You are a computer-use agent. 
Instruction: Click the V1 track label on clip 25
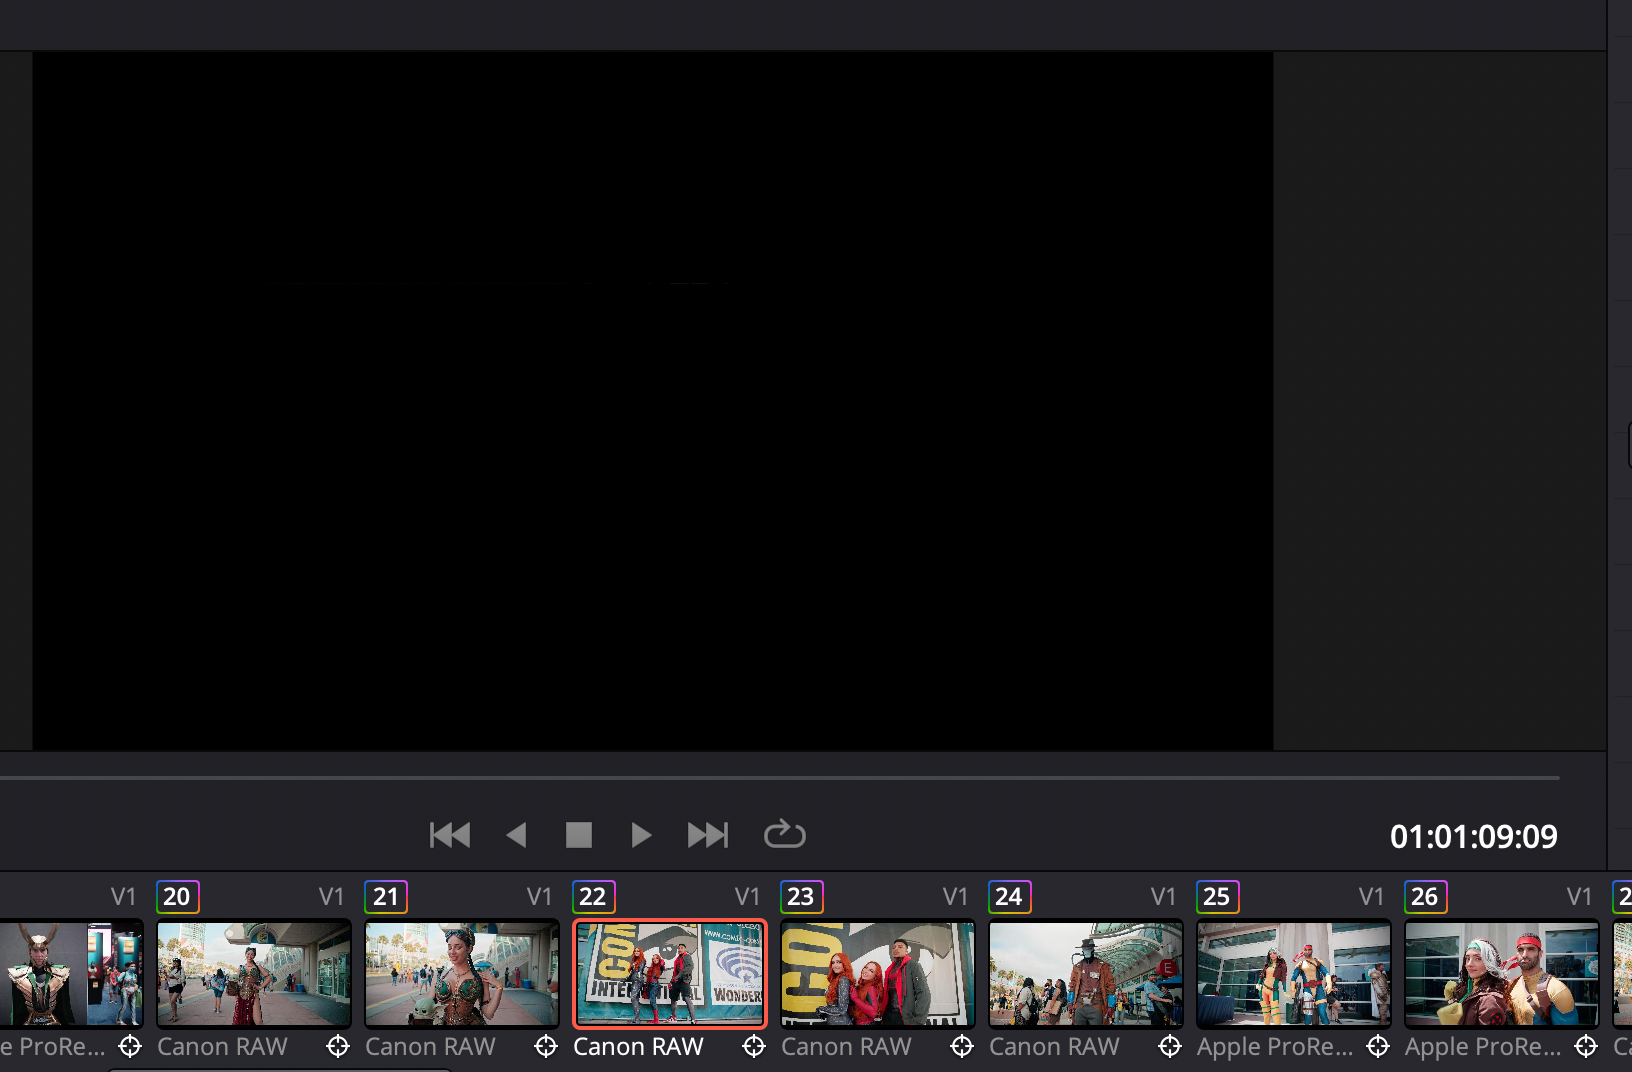pos(1371,897)
